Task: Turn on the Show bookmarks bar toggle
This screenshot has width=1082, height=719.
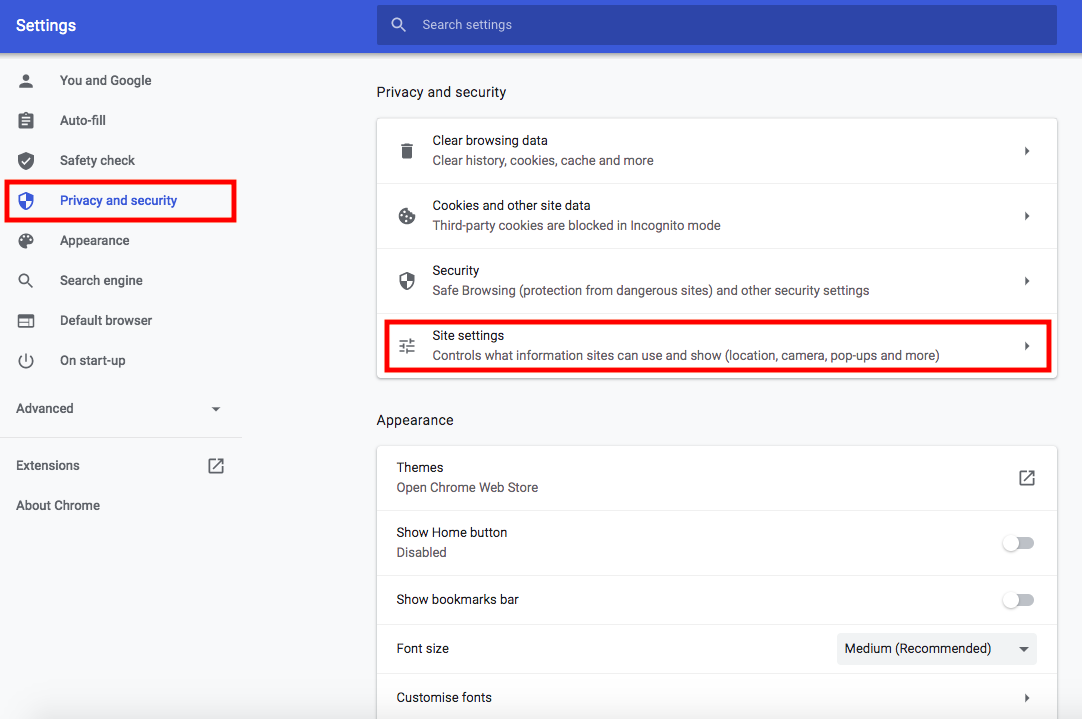Action: click(x=1019, y=600)
